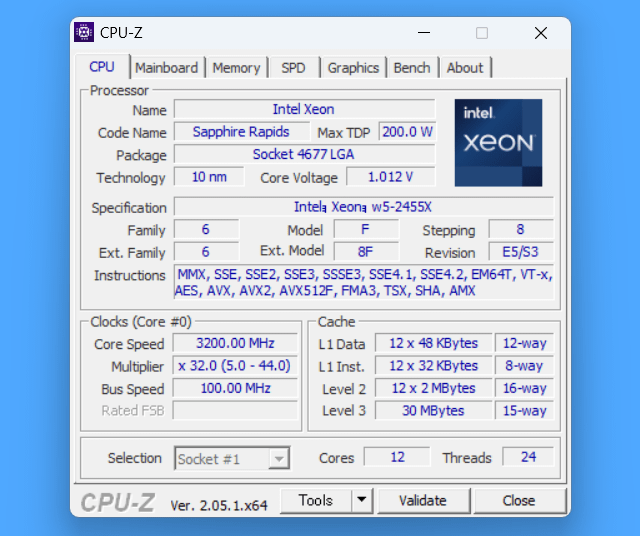The height and width of the screenshot is (536, 640).
Task: Click the Multiplier value field
Action: coord(236,365)
